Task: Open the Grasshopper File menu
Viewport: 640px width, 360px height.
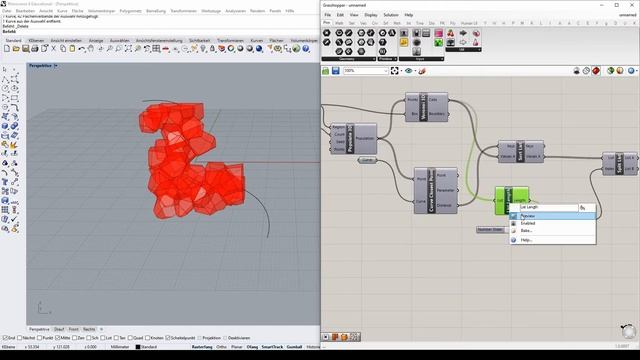Action: click(x=328, y=15)
